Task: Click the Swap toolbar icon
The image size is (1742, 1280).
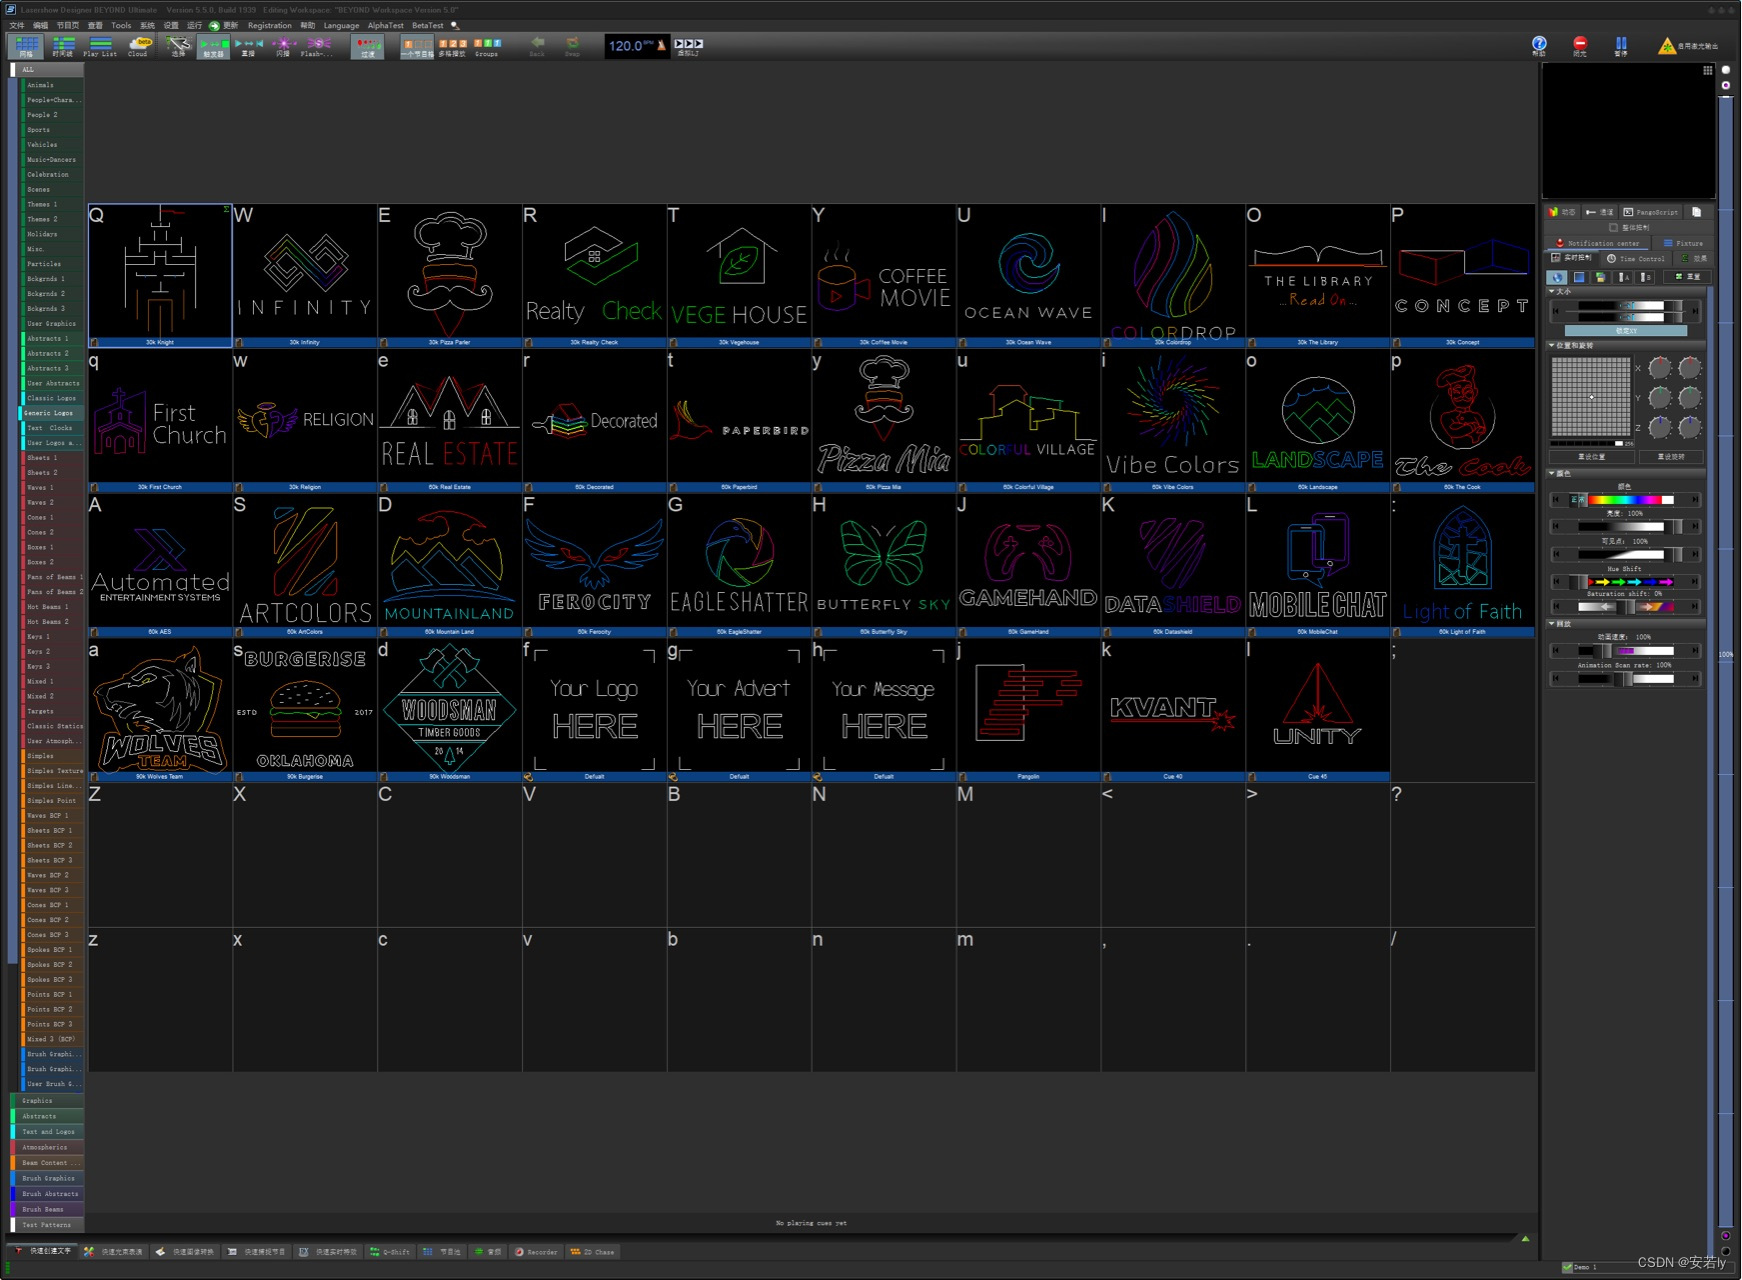Action: 572,45
